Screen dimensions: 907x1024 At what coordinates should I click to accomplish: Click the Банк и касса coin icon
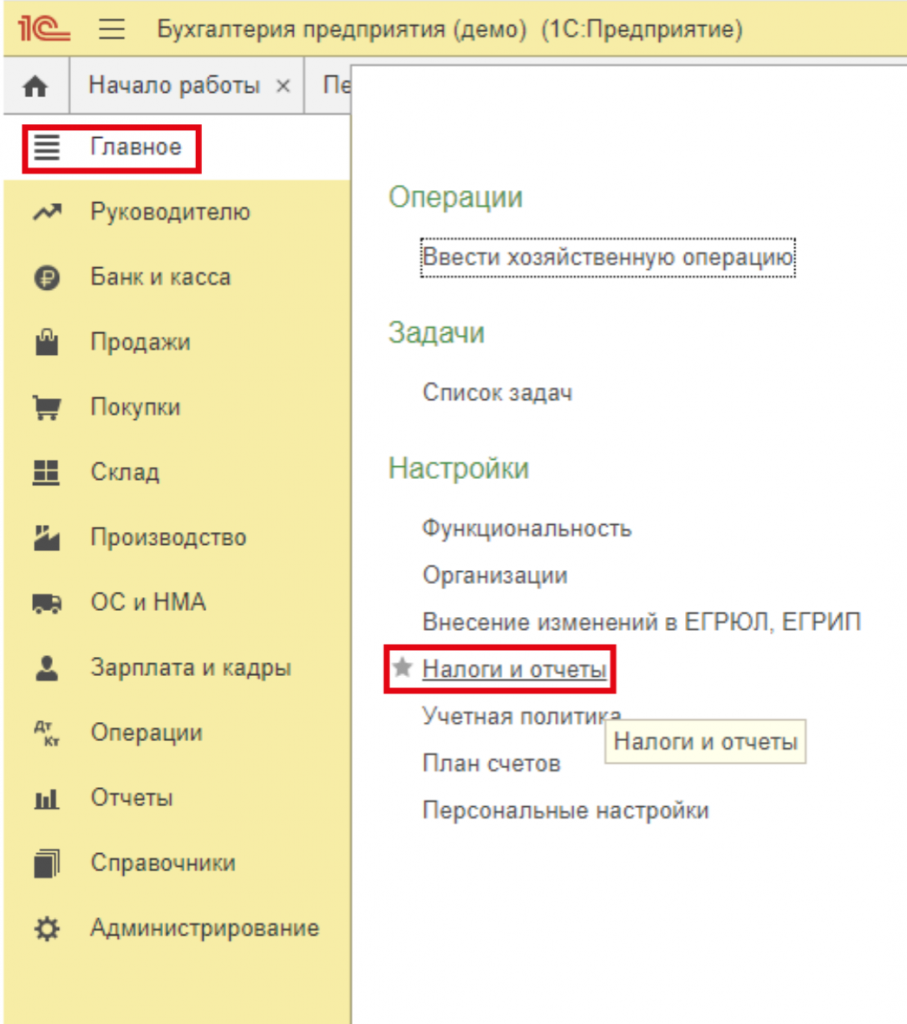(x=47, y=278)
